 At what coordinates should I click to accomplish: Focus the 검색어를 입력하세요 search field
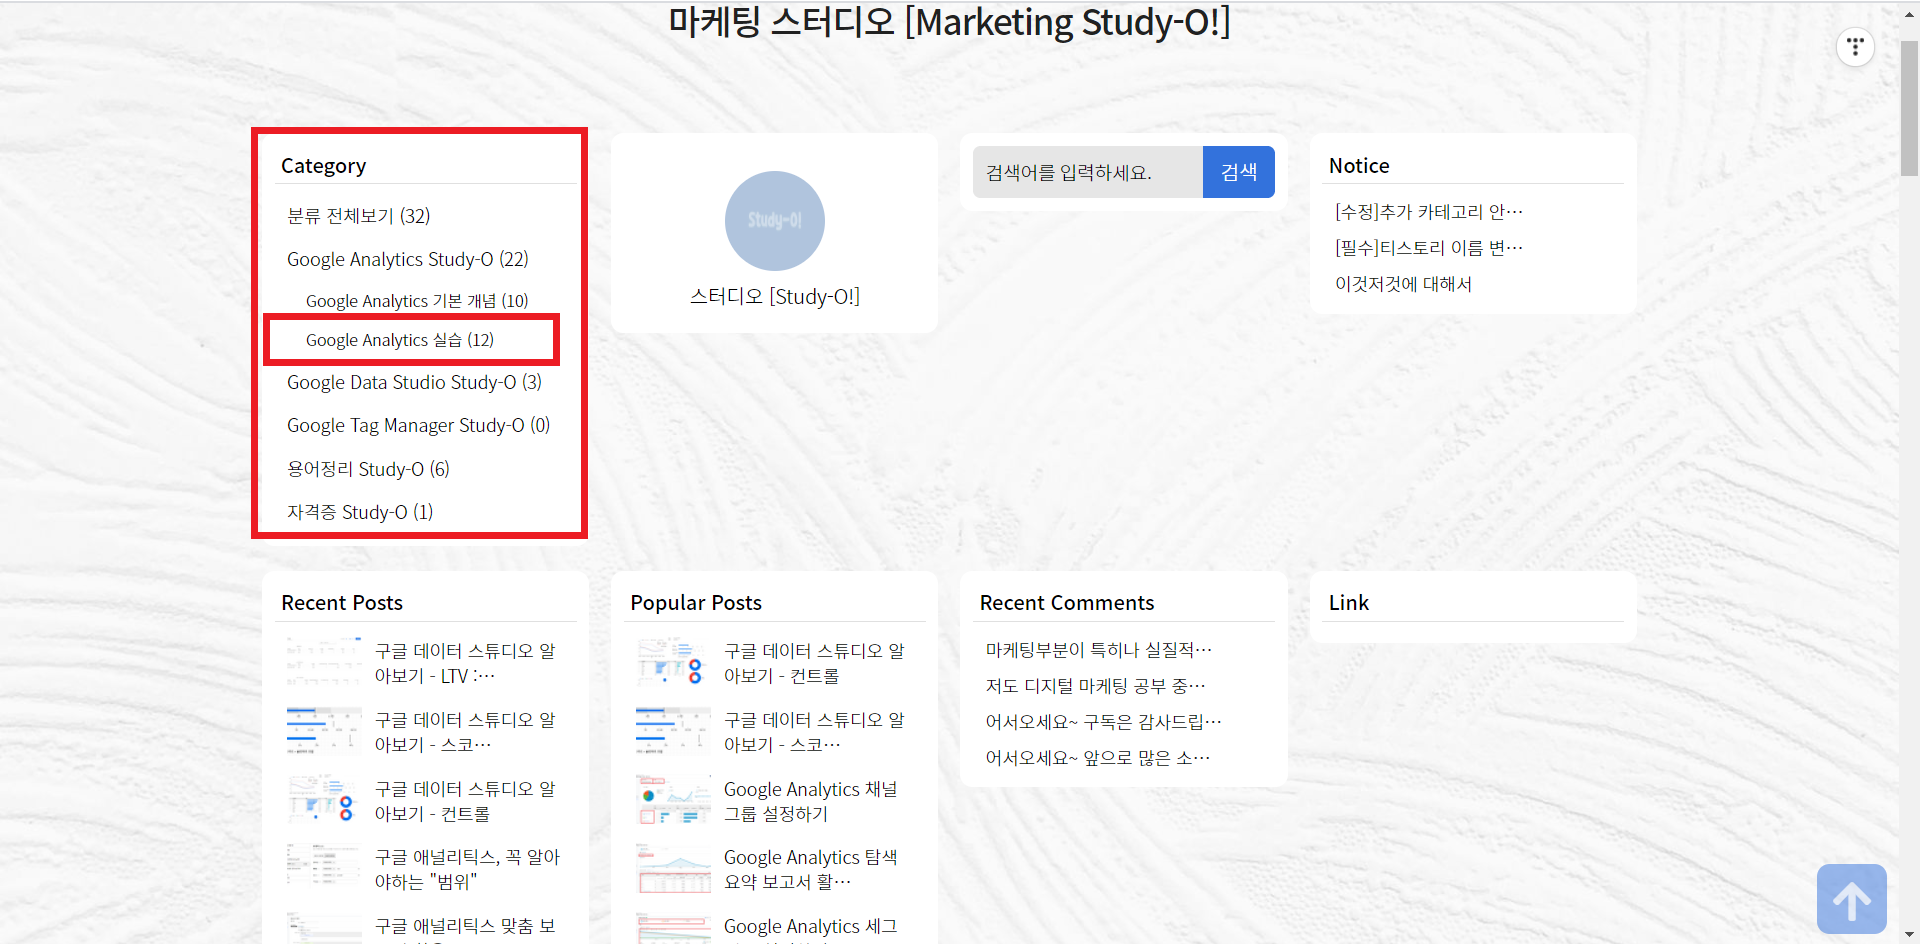[x=1087, y=172]
